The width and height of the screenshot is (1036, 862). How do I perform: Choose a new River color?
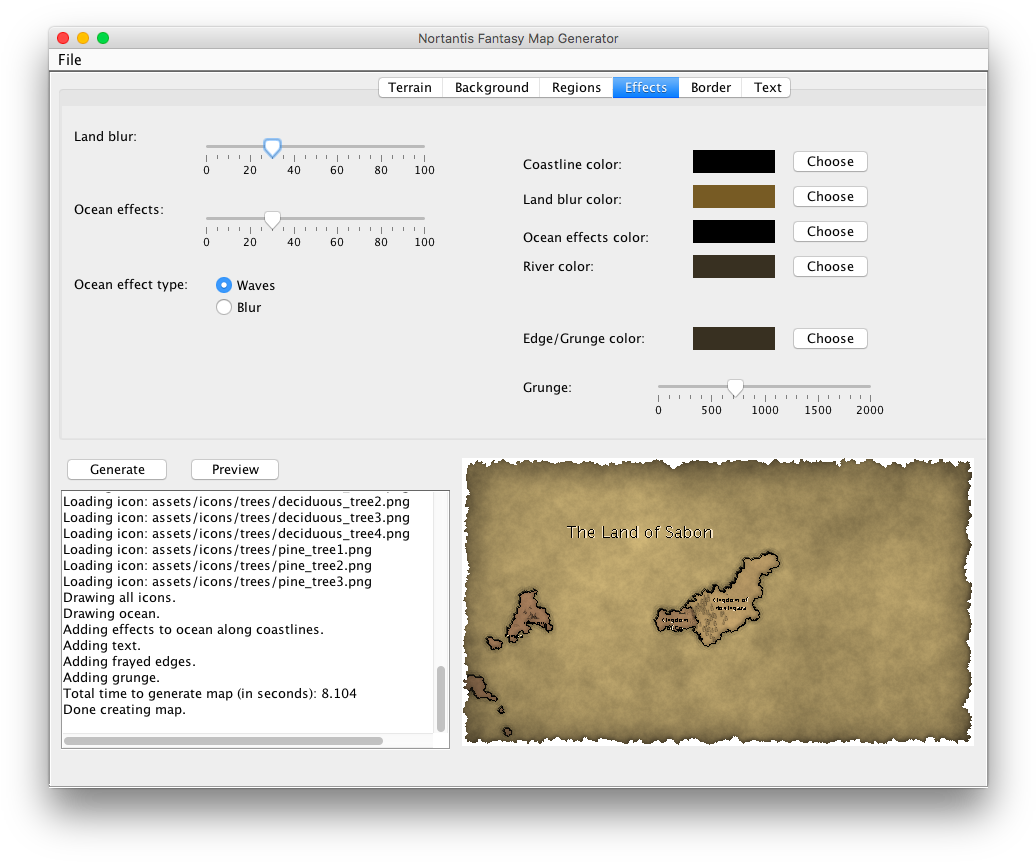click(830, 267)
